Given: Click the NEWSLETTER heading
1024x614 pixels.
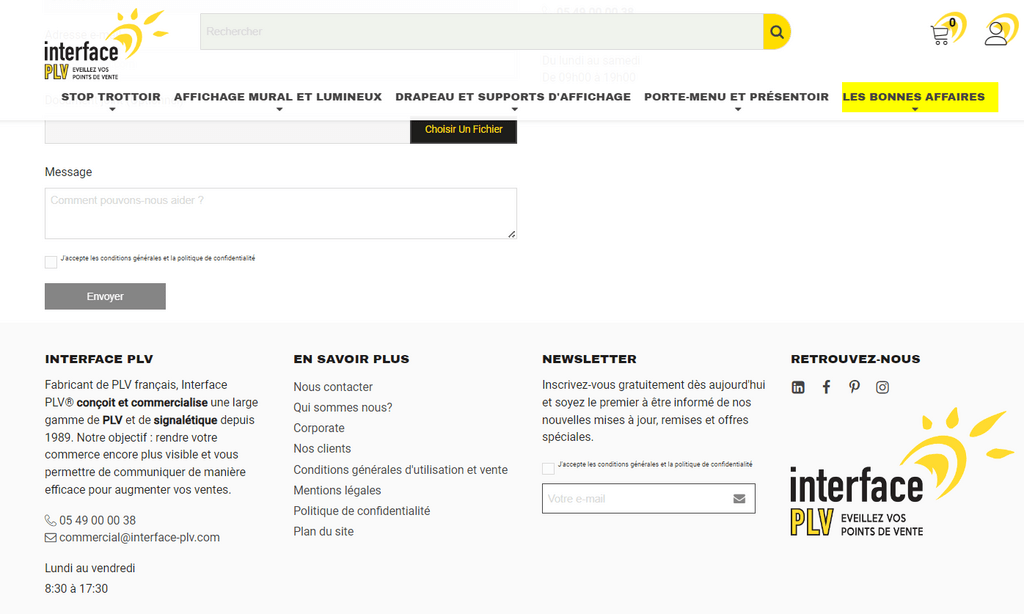Looking at the screenshot, I should click(589, 359).
